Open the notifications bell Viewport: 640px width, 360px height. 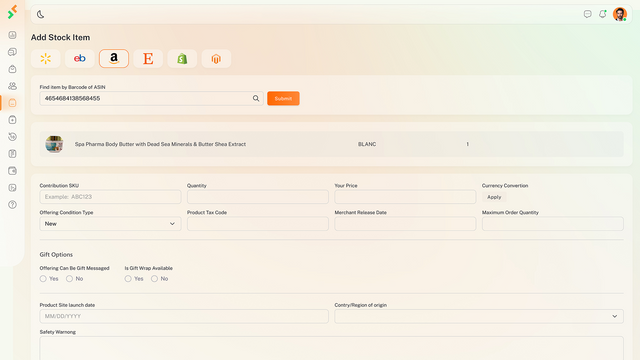602,14
